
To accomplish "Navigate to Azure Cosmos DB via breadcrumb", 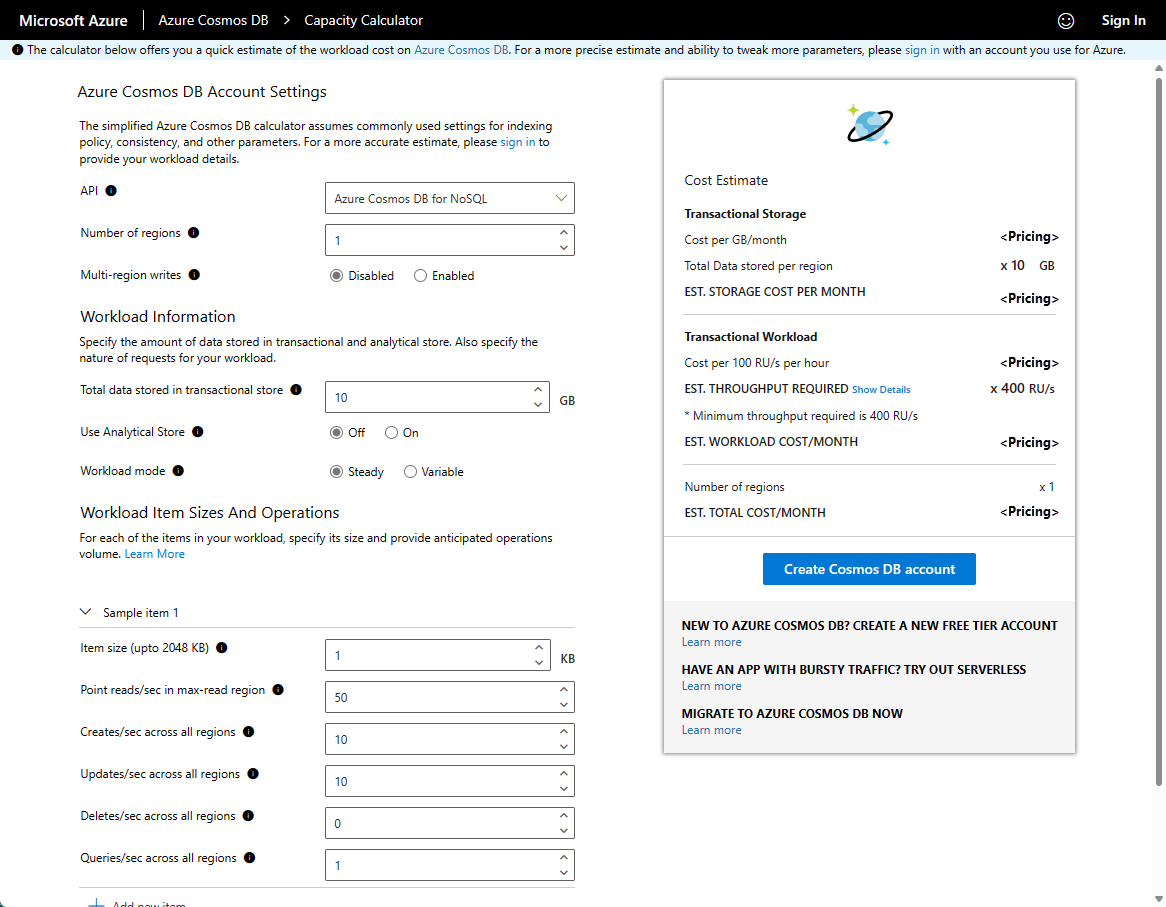I will (212, 20).
